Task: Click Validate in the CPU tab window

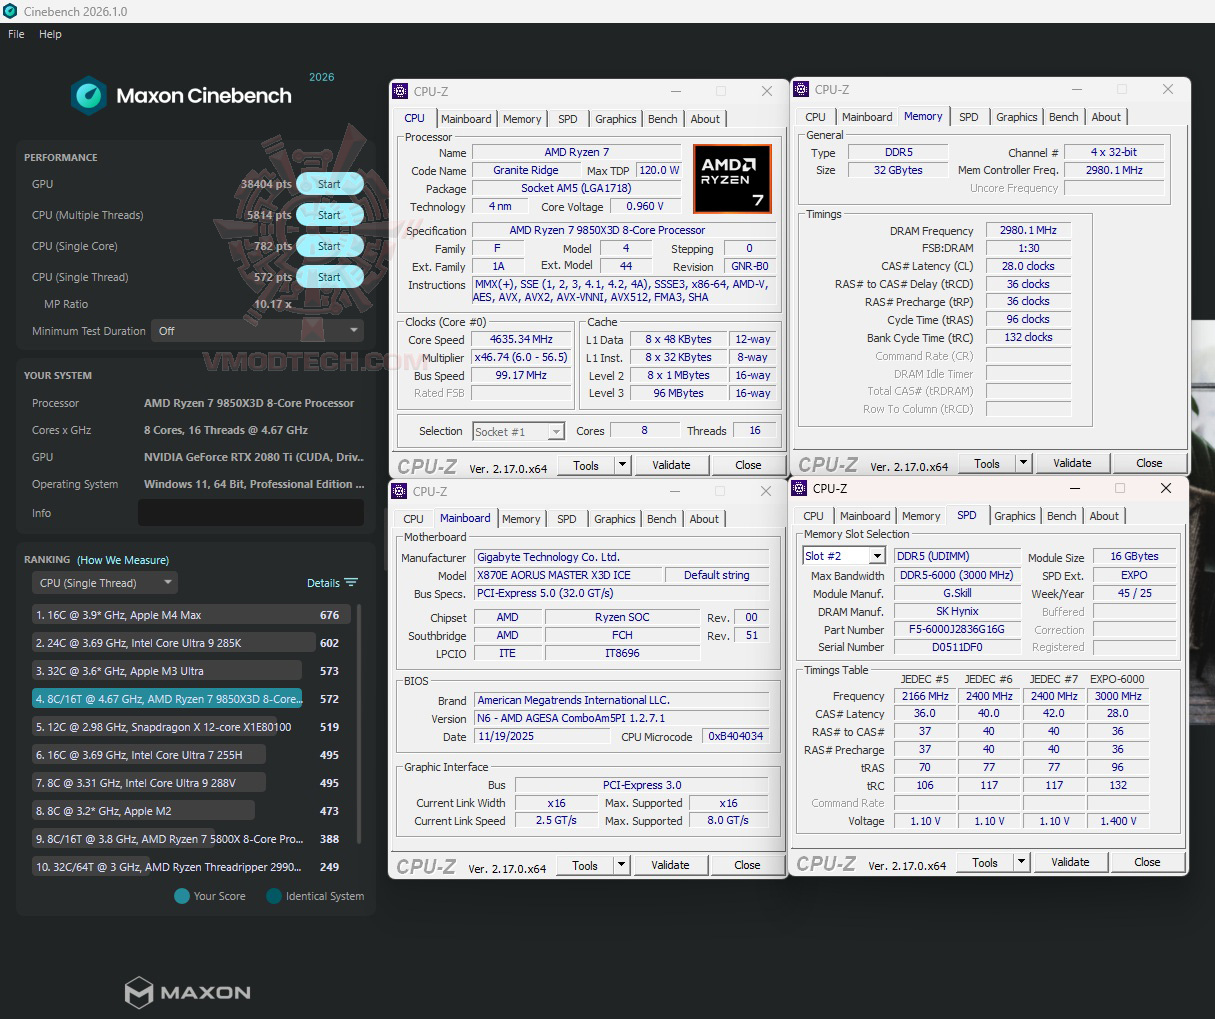Action: point(671,465)
